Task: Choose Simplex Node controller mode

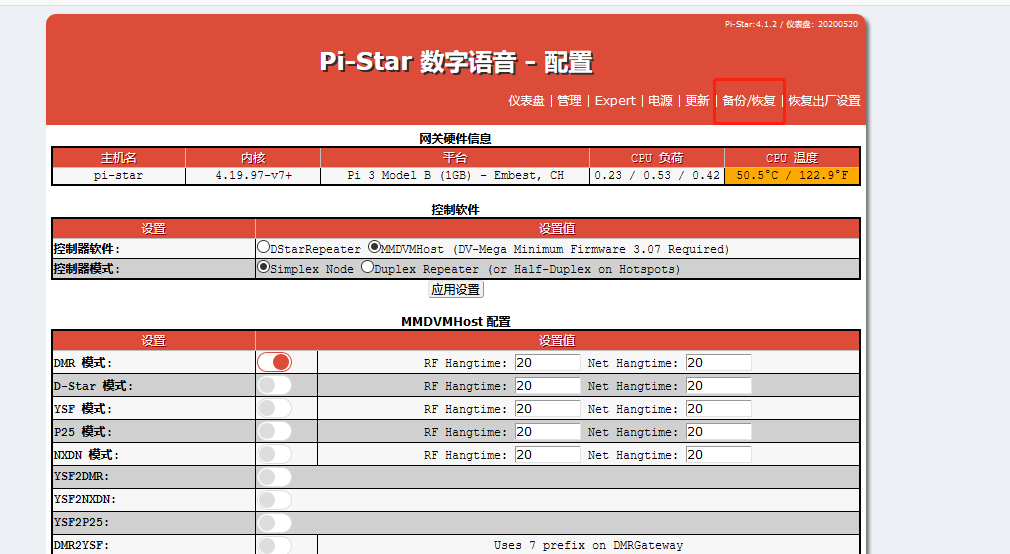Action: [263, 267]
